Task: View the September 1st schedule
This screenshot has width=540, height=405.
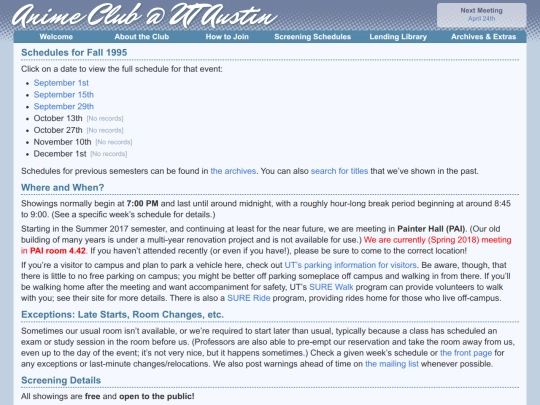Action: [61, 83]
